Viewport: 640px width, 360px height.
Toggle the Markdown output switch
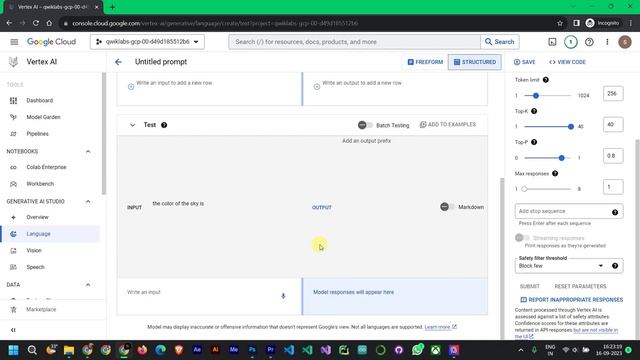[x=448, y=207]
